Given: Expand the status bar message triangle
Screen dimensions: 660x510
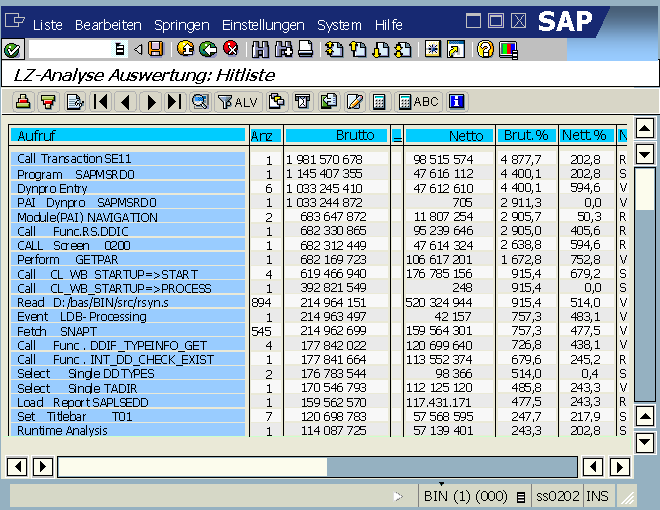Looking at the screenshot, I should point(398,497).
